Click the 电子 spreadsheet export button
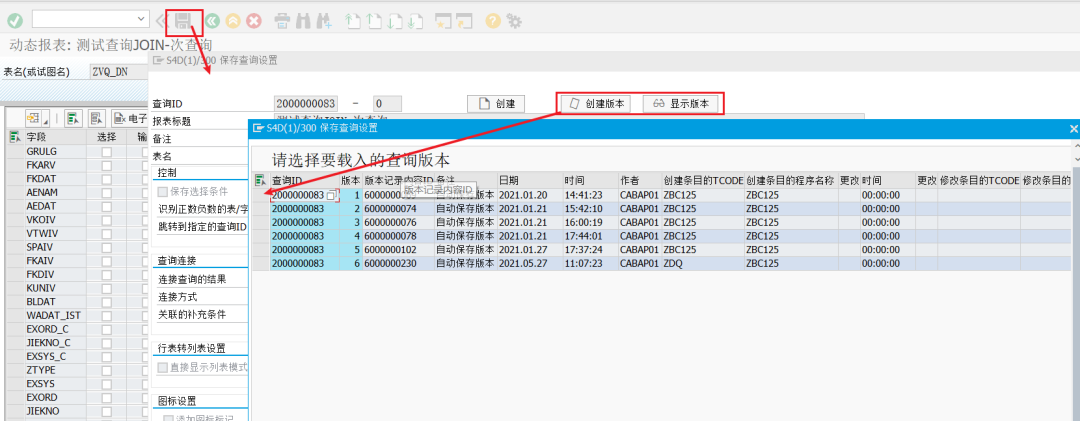The image size is (1080, 421). [131, 118]
